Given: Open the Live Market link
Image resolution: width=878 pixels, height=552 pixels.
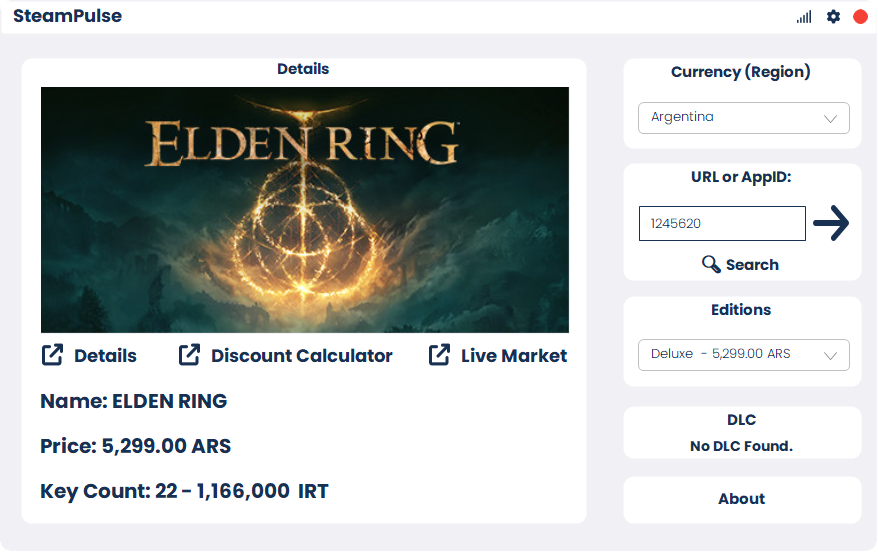Looking at the screenshot, I should pos(513,356).
